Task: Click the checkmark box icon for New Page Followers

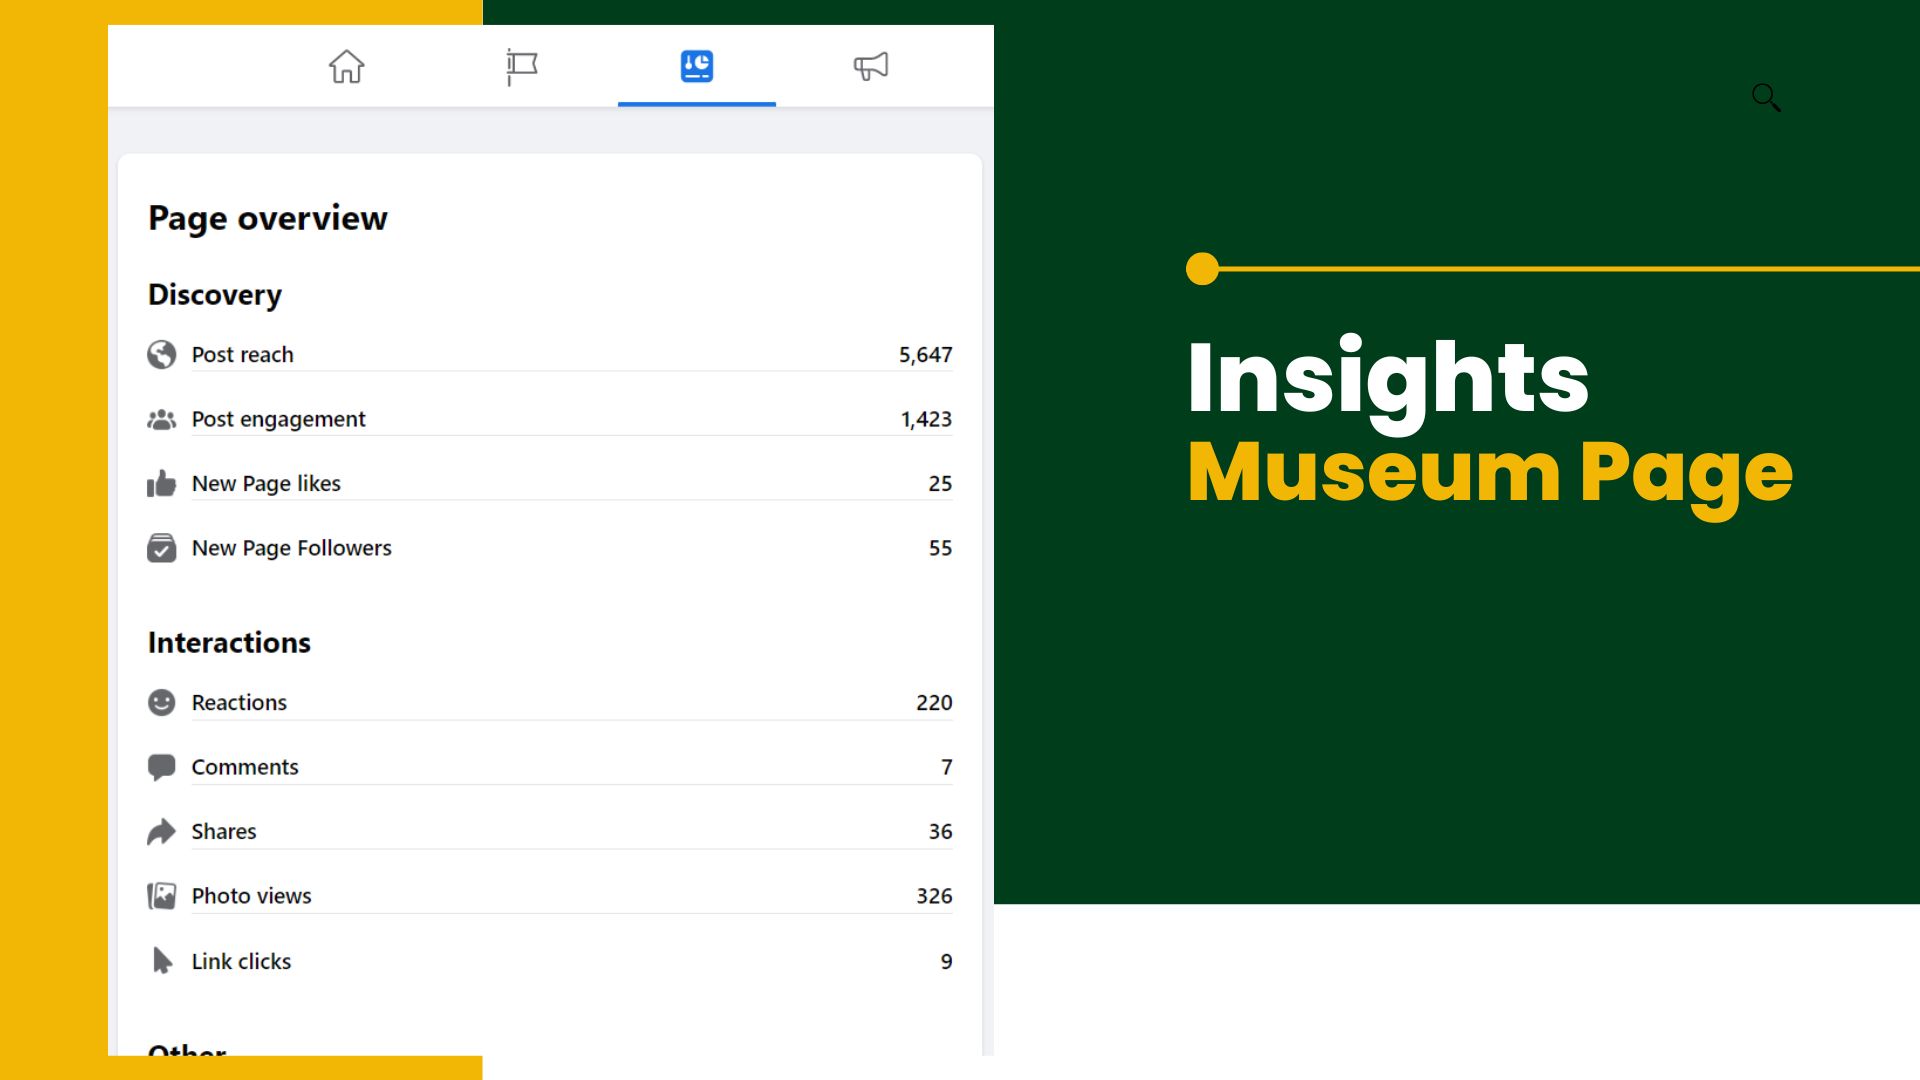Action: (x=161, y=548)
